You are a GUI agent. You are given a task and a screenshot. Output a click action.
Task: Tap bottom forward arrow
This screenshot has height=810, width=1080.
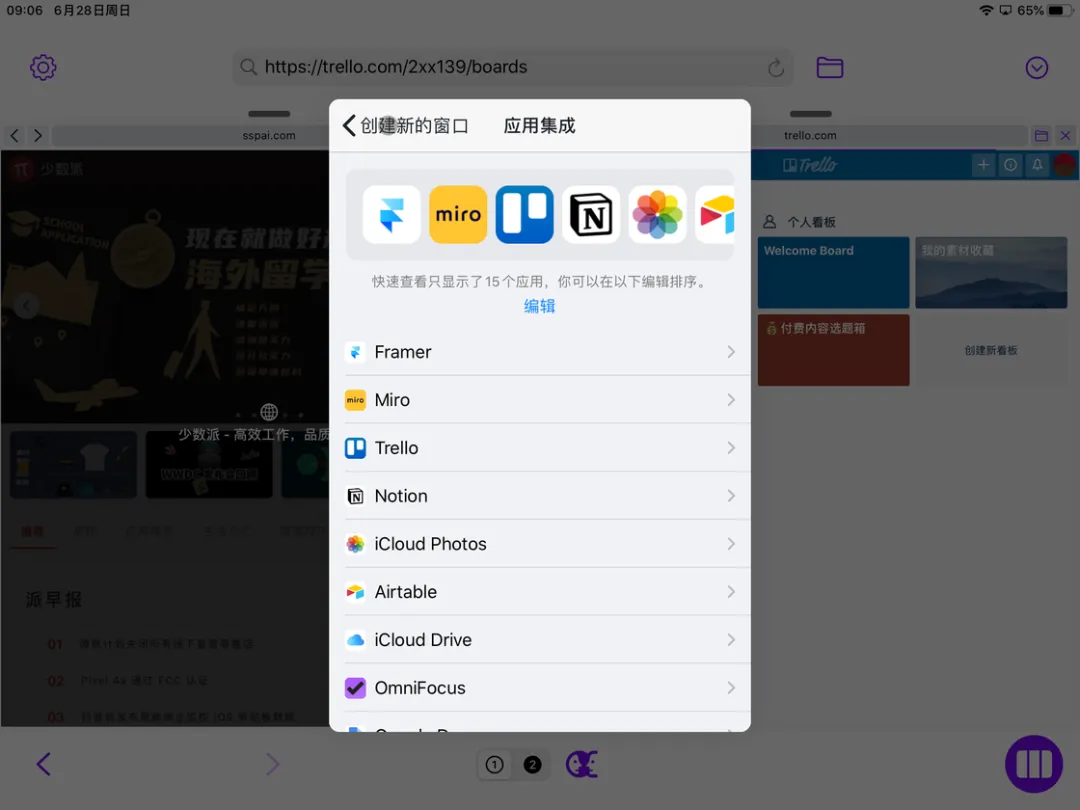273,764
